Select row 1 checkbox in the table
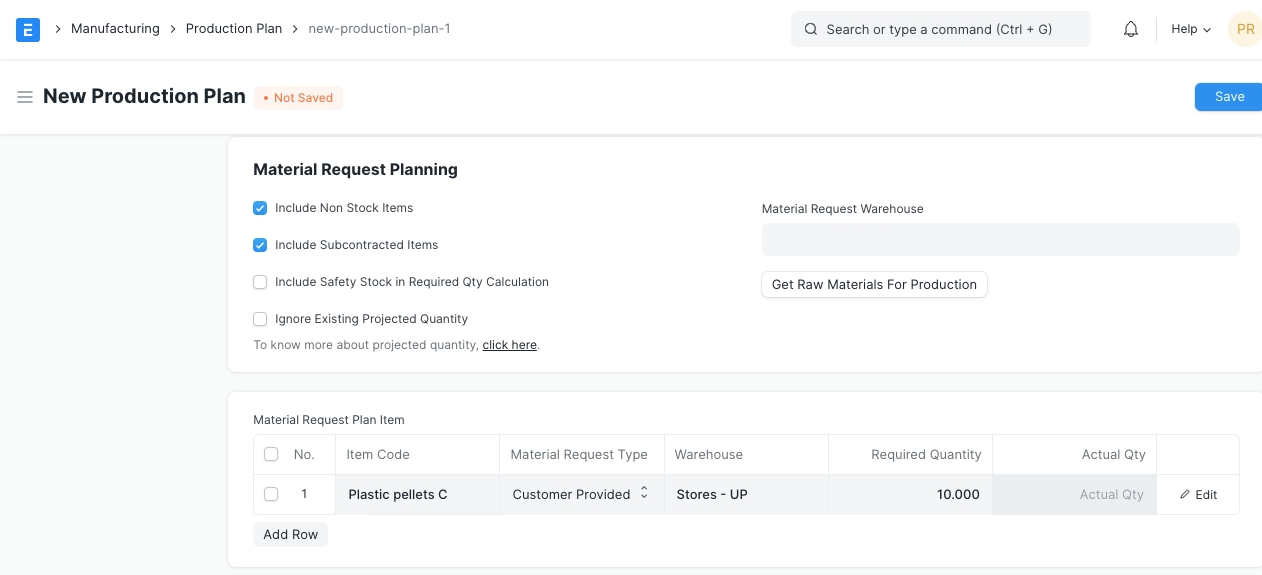 point(271,494)
